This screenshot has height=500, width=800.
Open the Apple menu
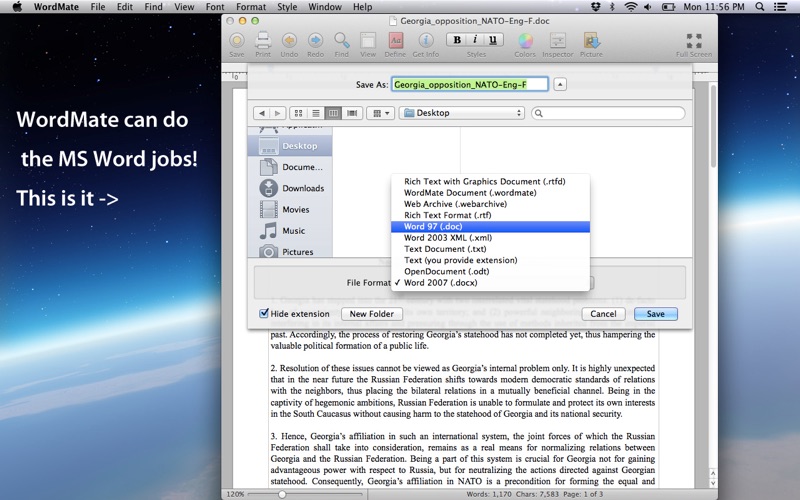pos(17,7)
